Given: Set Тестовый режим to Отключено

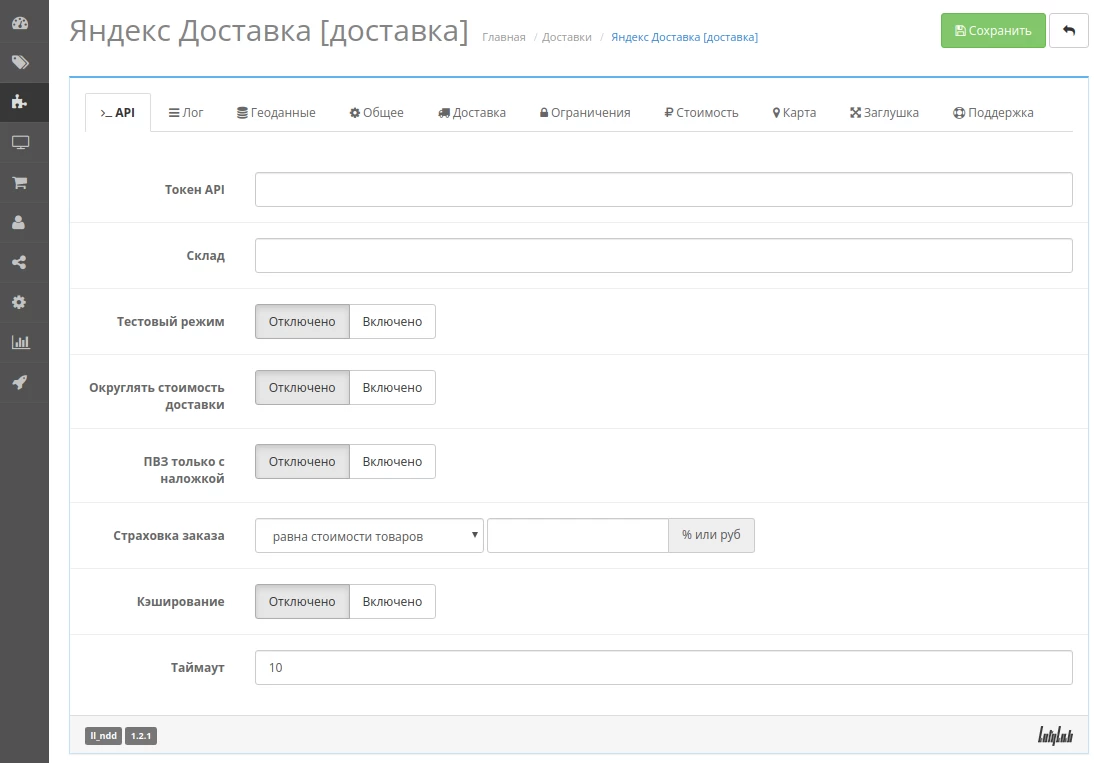Looking at the screenshot, I should click(x=302, y=322).
